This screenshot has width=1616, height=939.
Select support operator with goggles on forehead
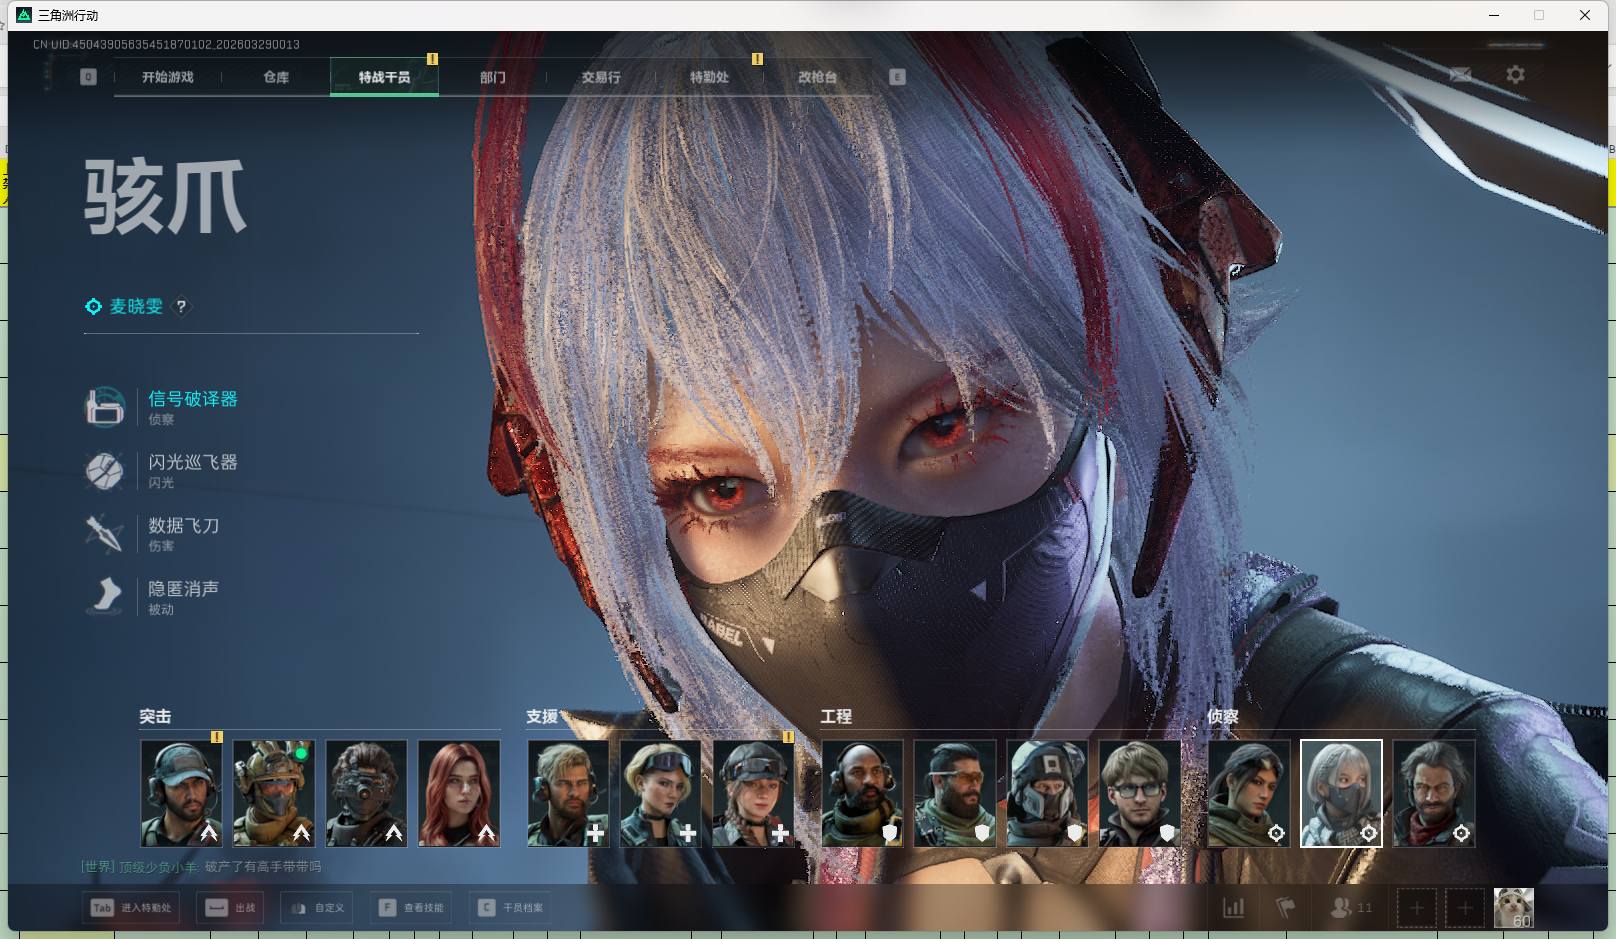pyautogui.click(x=661, y=793)
